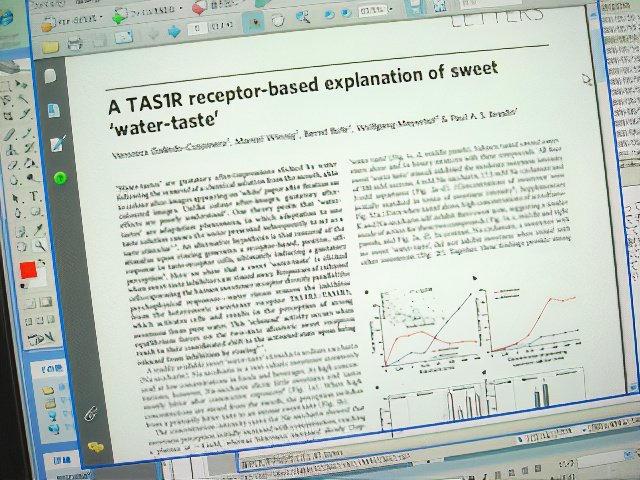Click the green circular icon in the sidebar
This screenshot has width=640, height=480.
pyautogui.click(x=59, y=177)
